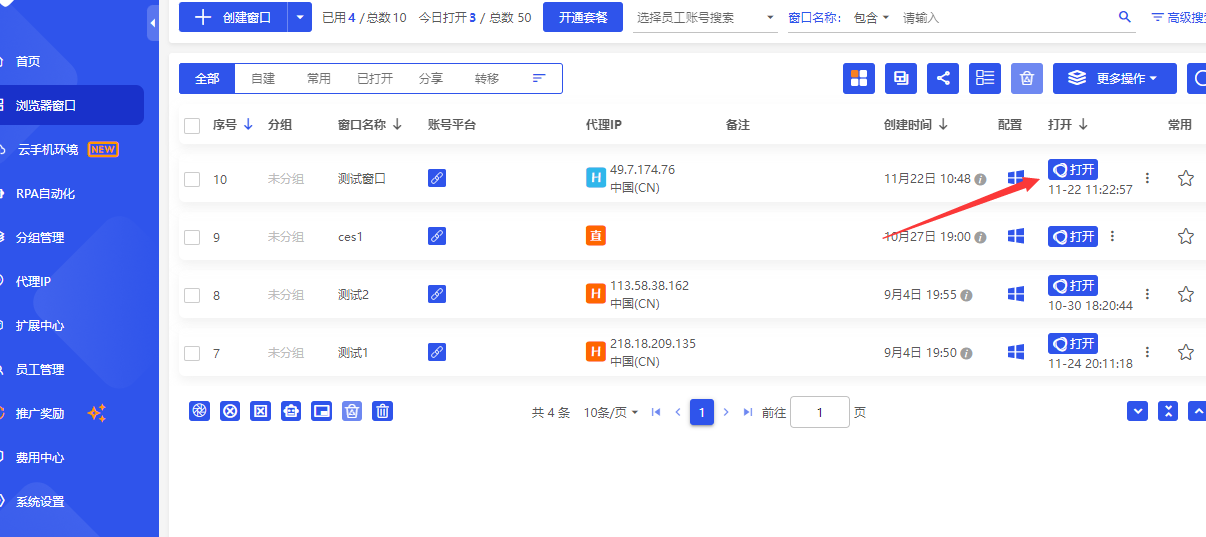Screen dimensions: 1206x537
Task: Click the page number jump input field
Action: pyautogui.click(x=819, y=412)
